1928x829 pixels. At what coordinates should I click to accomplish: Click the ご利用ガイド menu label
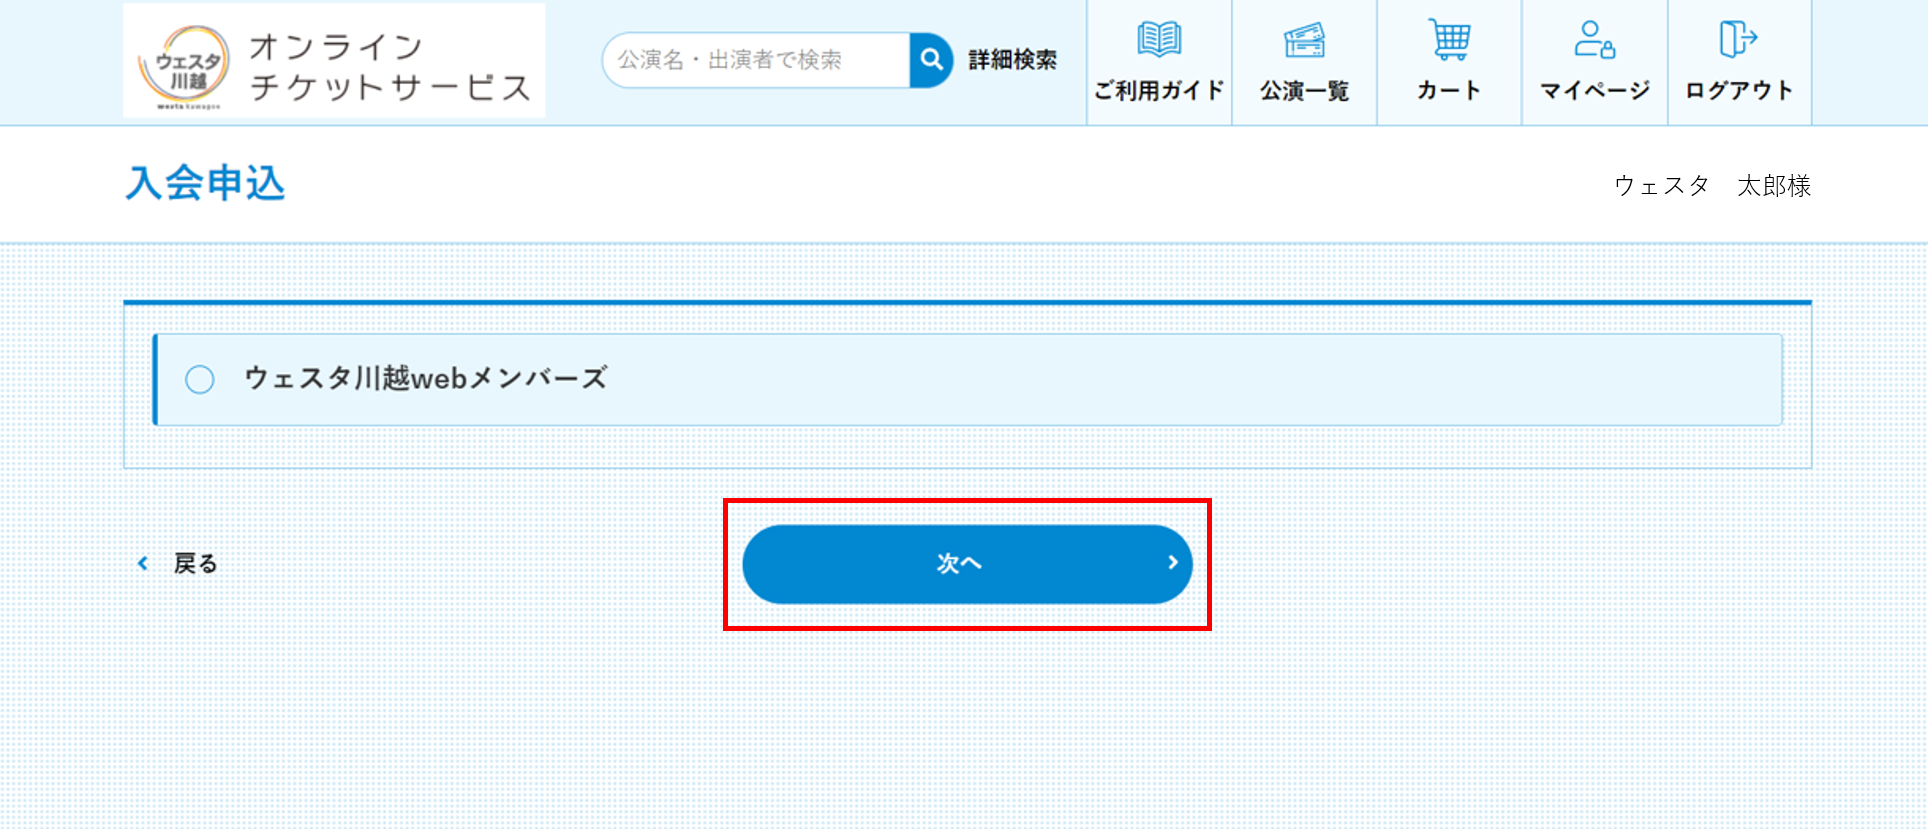click(1159, 90)
